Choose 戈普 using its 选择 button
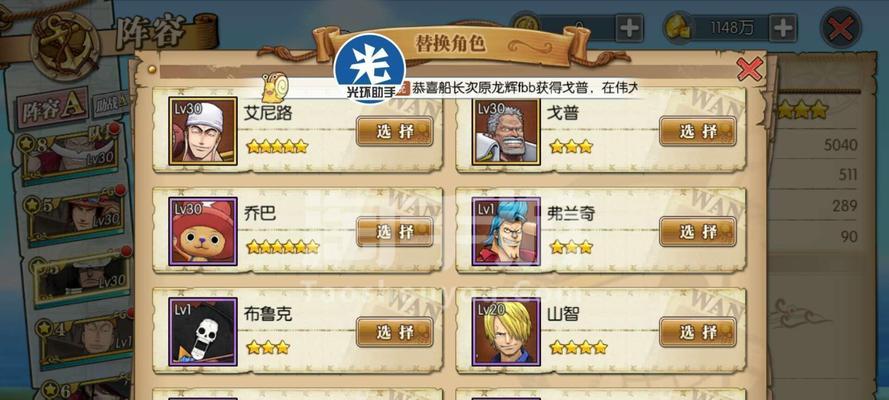 tap(698, 131)
